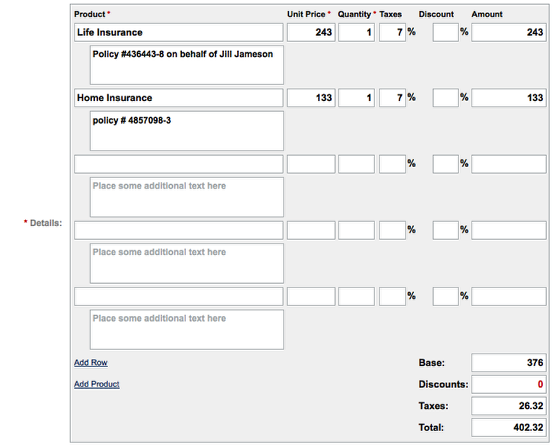The width and height of the screenshot is (560, 448).
Task: Click the last additional text placeholder box
Action: click(x=187, y=330)
